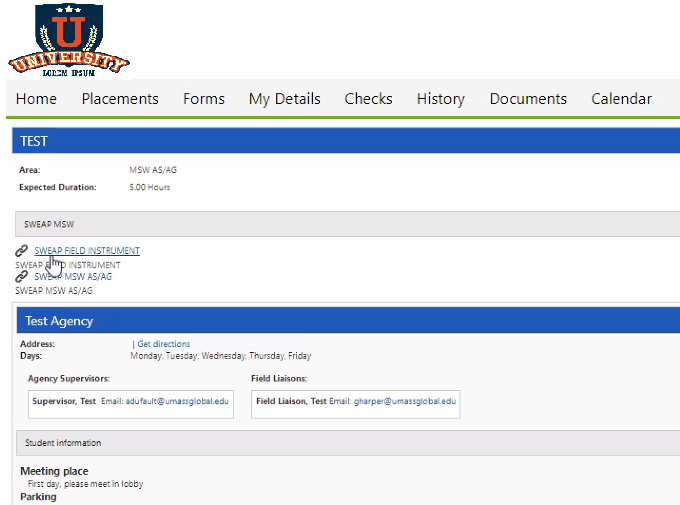Click the chain-link icon beside SWEAP MSW AS/AG
The height and width of the screenshot is (505, 680).
pos(22,276)
